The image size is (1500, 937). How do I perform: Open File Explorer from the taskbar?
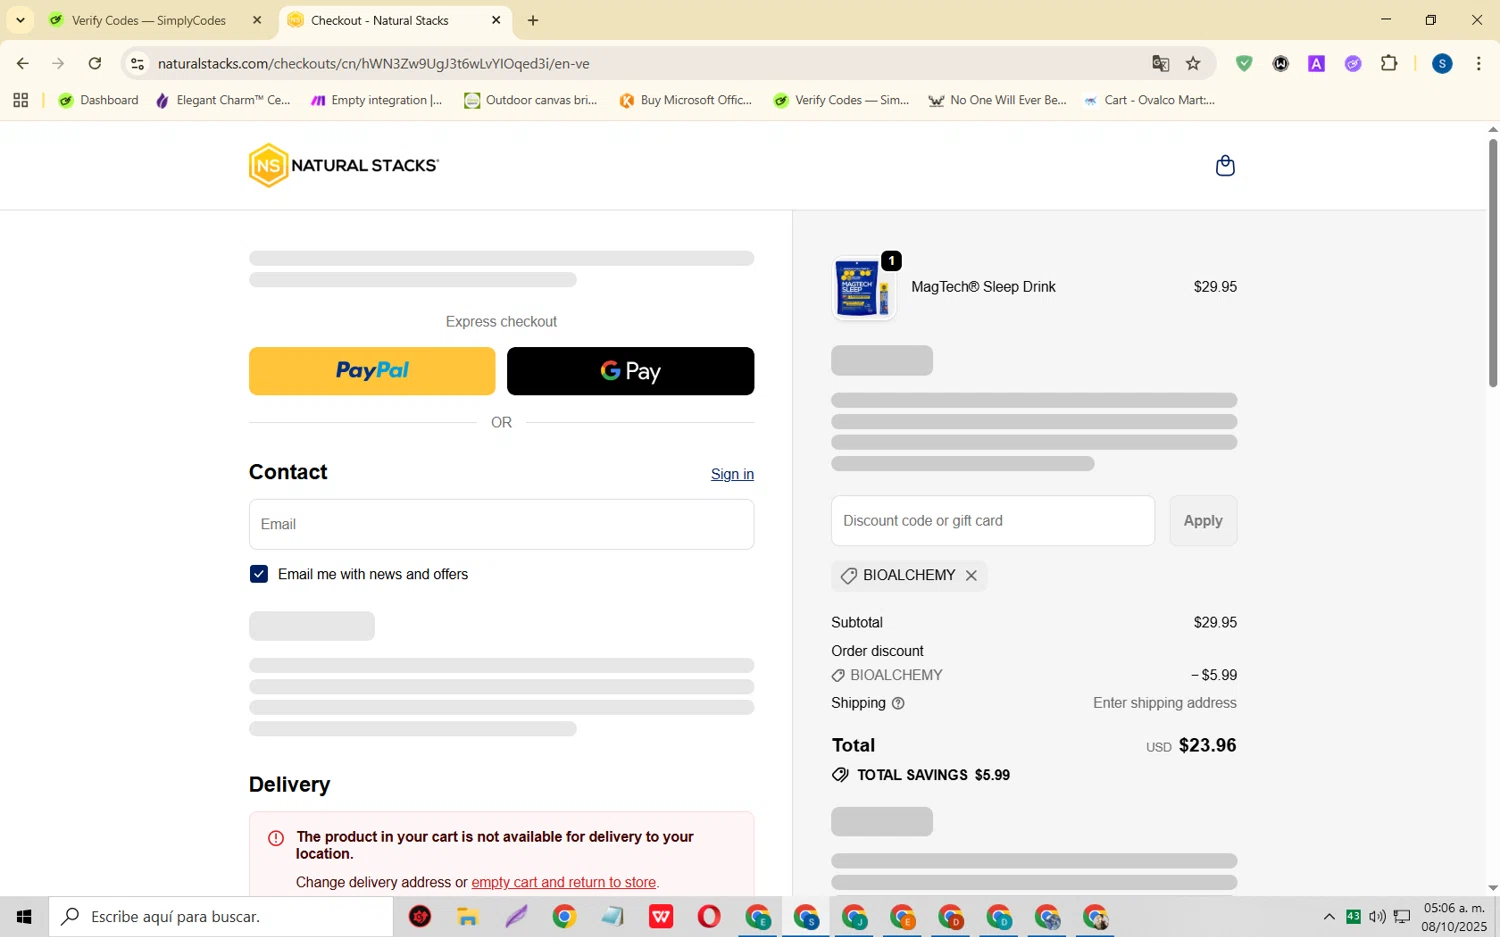468,917
